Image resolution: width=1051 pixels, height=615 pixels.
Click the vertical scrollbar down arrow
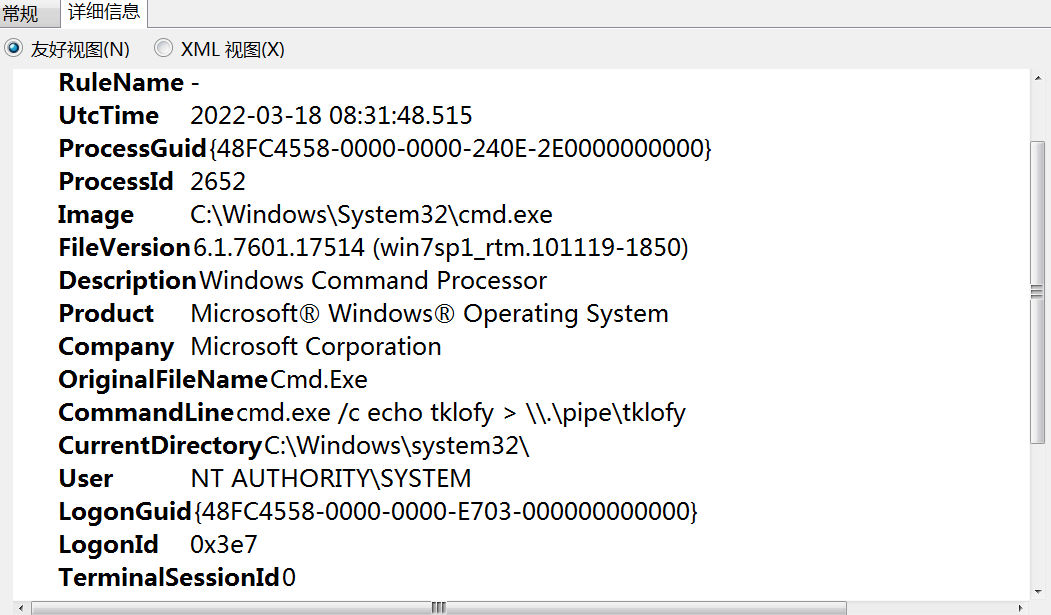pyautogui.click(x=1037, y=590)
